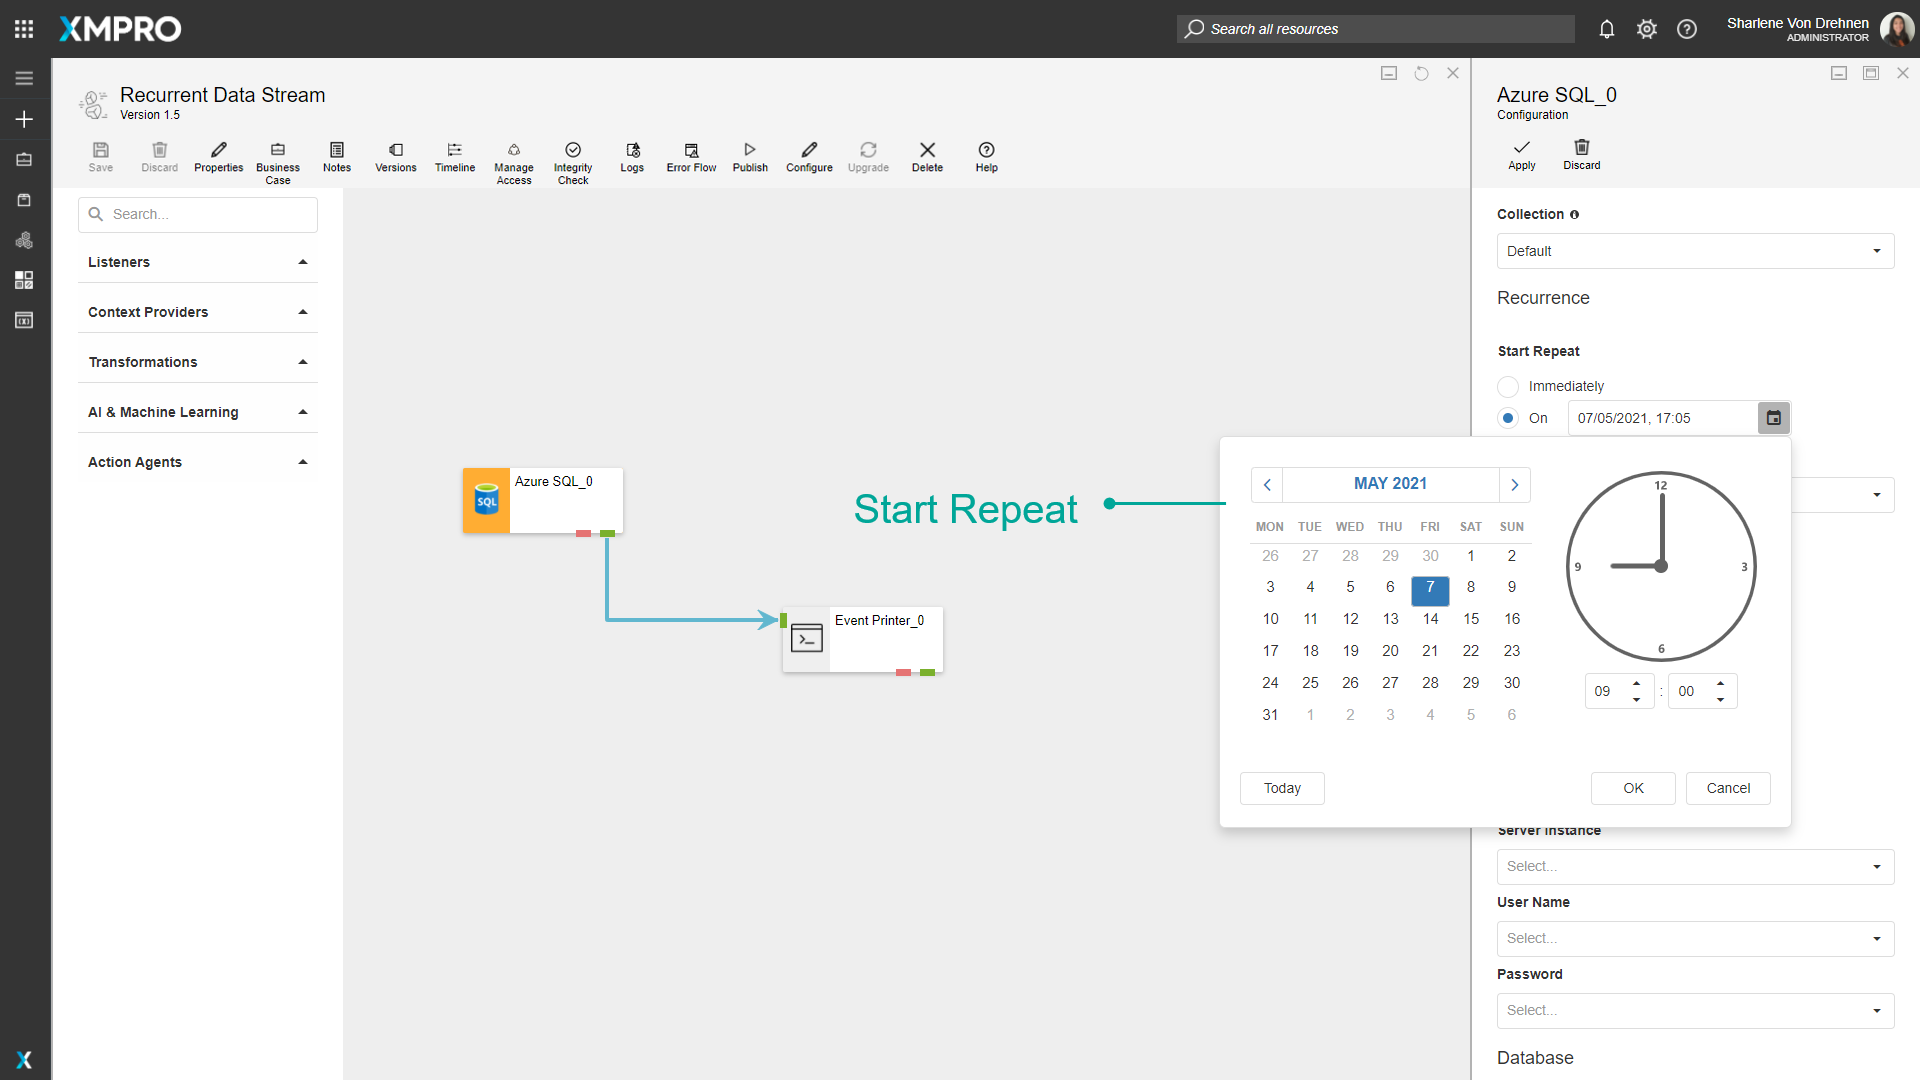Select the Event Printer_0 agent node
The height and width of the screenshot is (1080, 1920).
coord(863,640)
